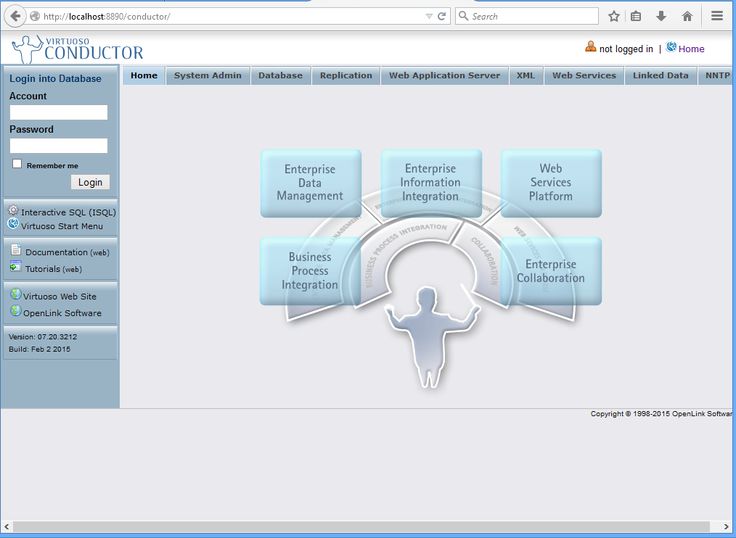Click the Web Services Platform tile
736x538 pixels.
pos(551,183)
